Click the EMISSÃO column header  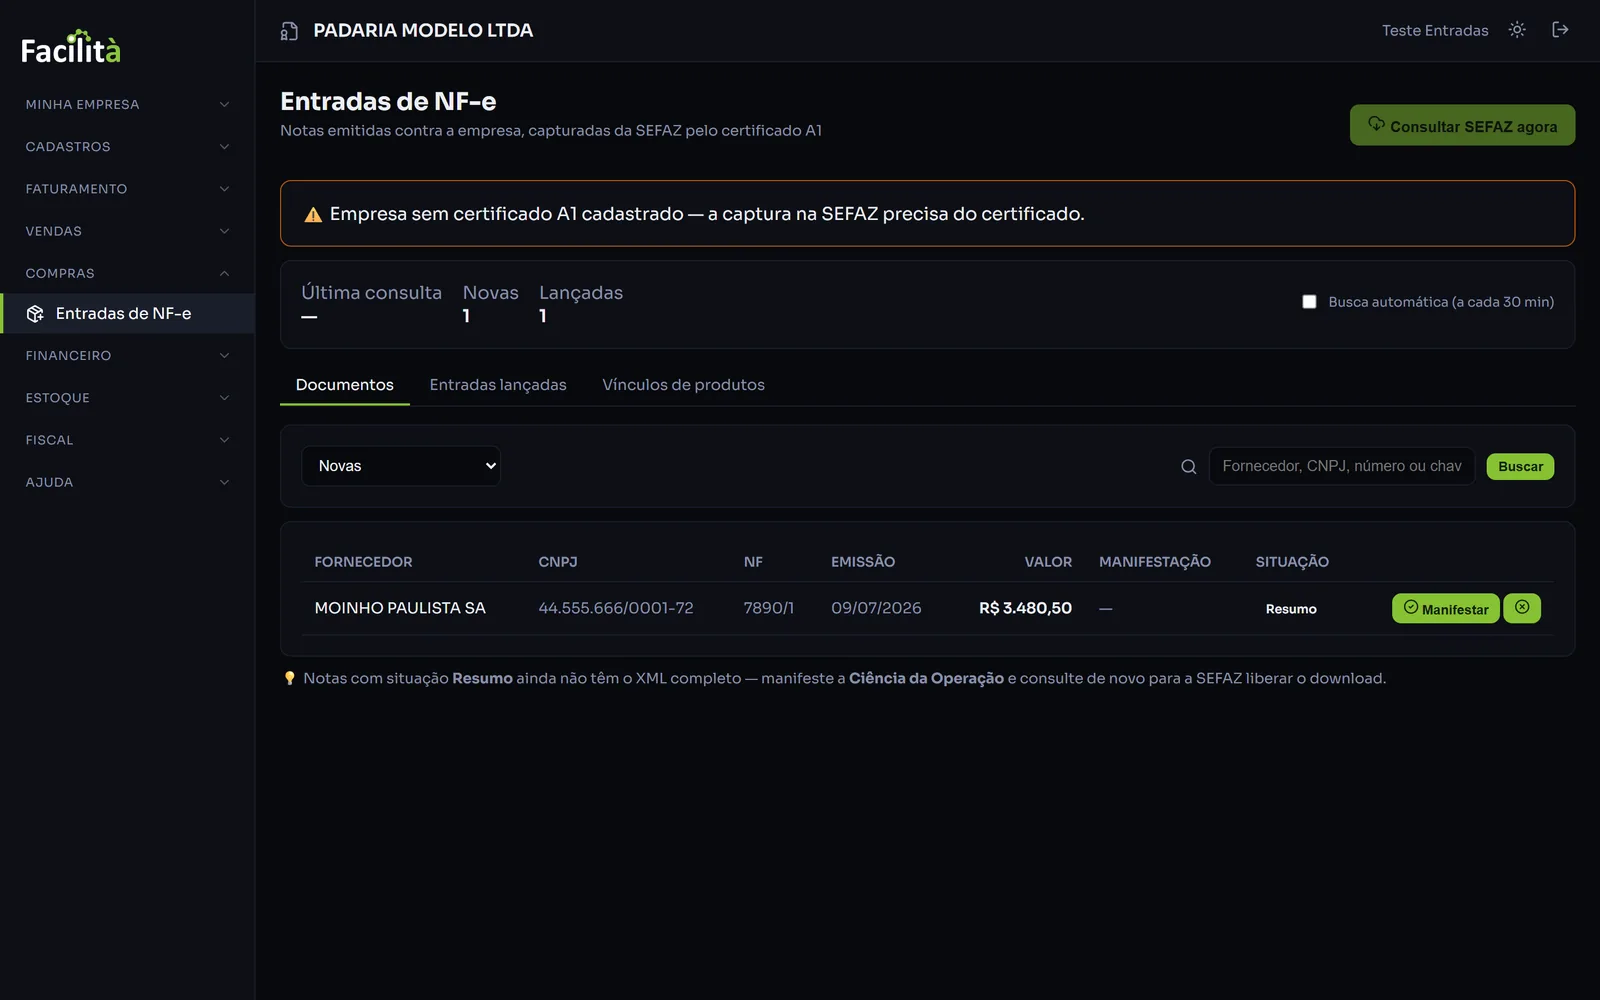pyautogui.click(x=863, y=562)
